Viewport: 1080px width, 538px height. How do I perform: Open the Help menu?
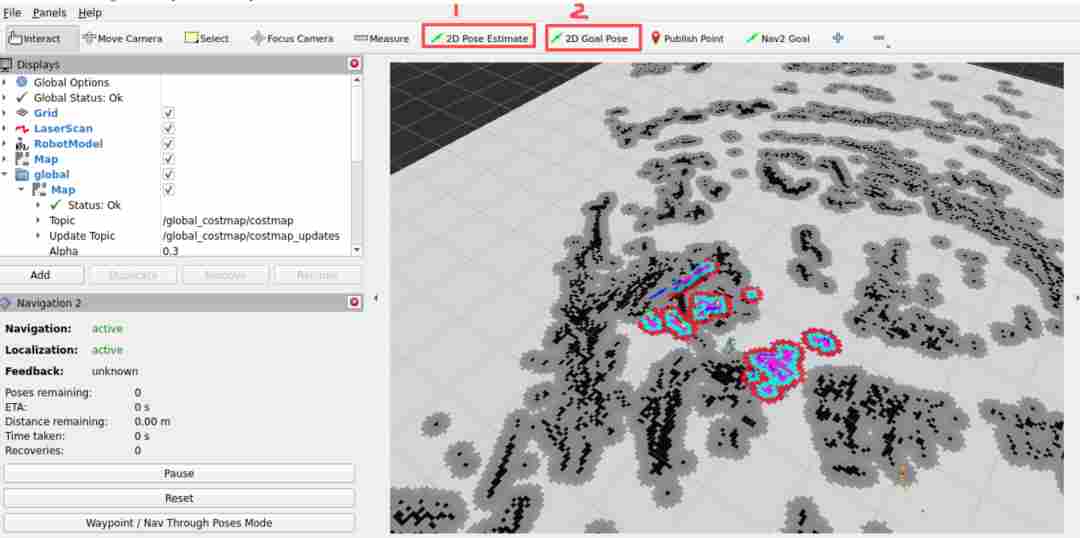(90, 12)
